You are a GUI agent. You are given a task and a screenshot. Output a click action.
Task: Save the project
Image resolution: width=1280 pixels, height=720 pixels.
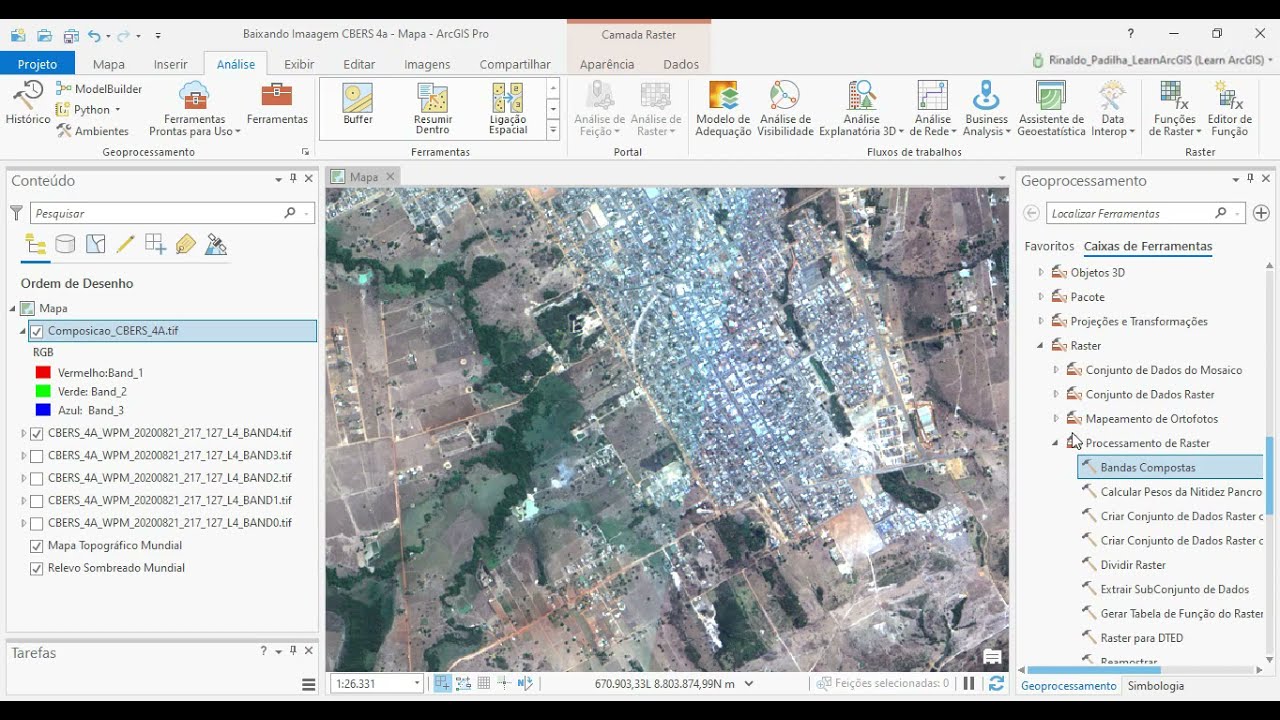coord(70,35)
